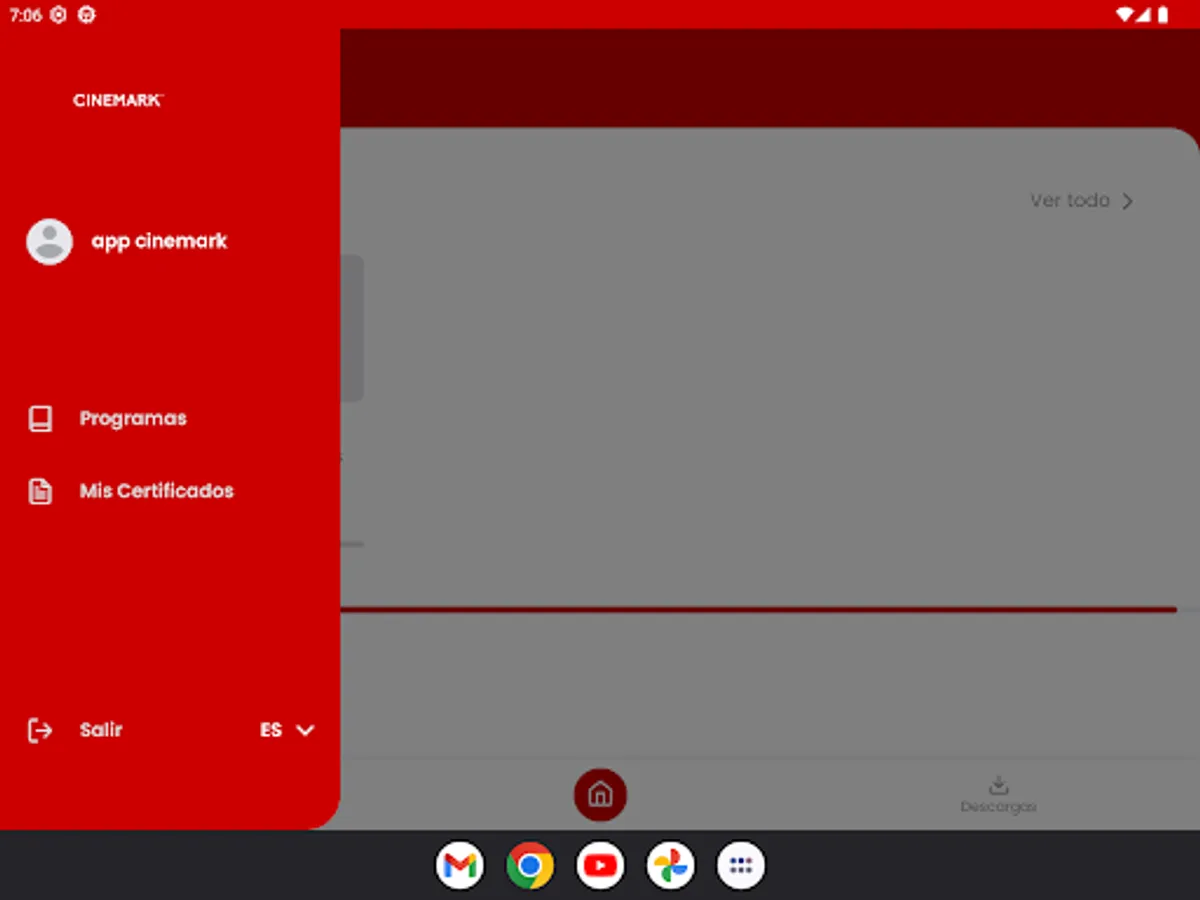Image resolution: width=1200 pixels, height=900 pixels.
Task: Open the app drawer grid icon
Action: 741,865
